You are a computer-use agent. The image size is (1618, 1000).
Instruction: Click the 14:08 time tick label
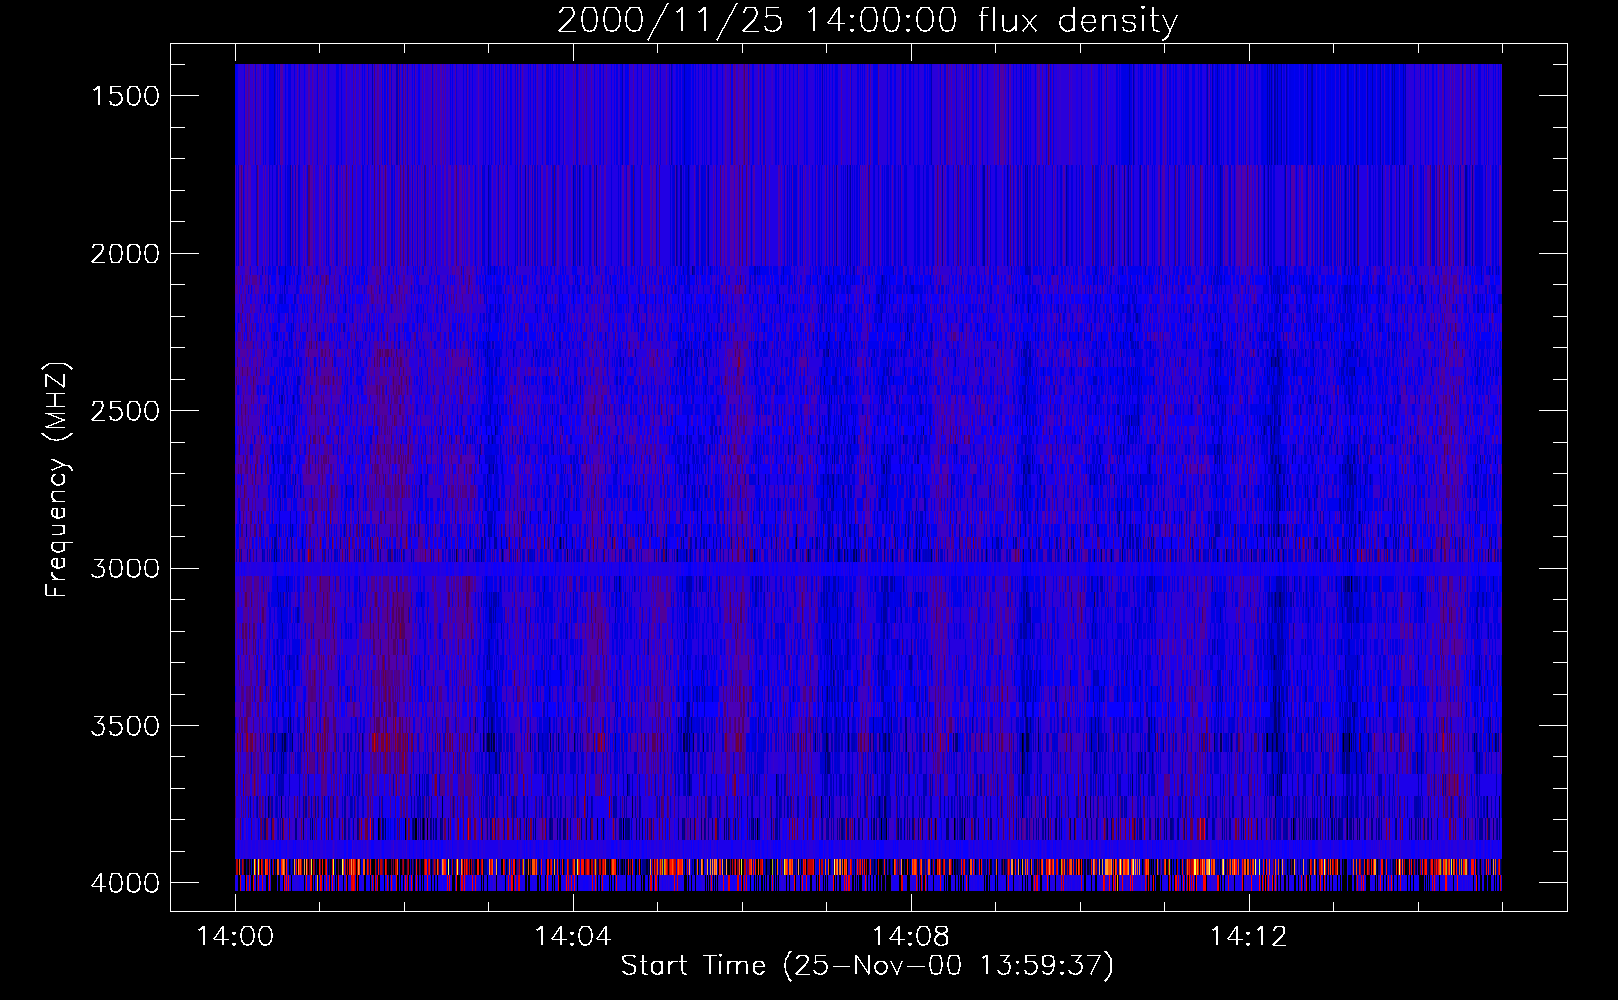[911, 937]
